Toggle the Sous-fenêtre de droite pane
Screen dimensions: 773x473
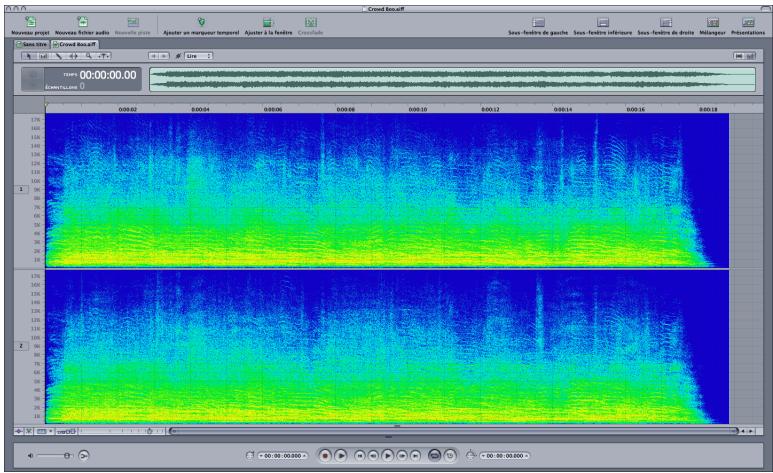pos(666,22)
